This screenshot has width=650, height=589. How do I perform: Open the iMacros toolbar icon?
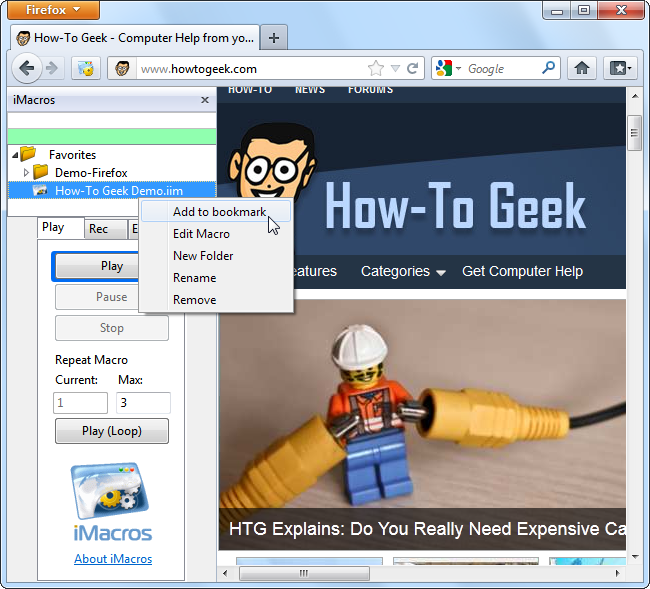[86, 68]
